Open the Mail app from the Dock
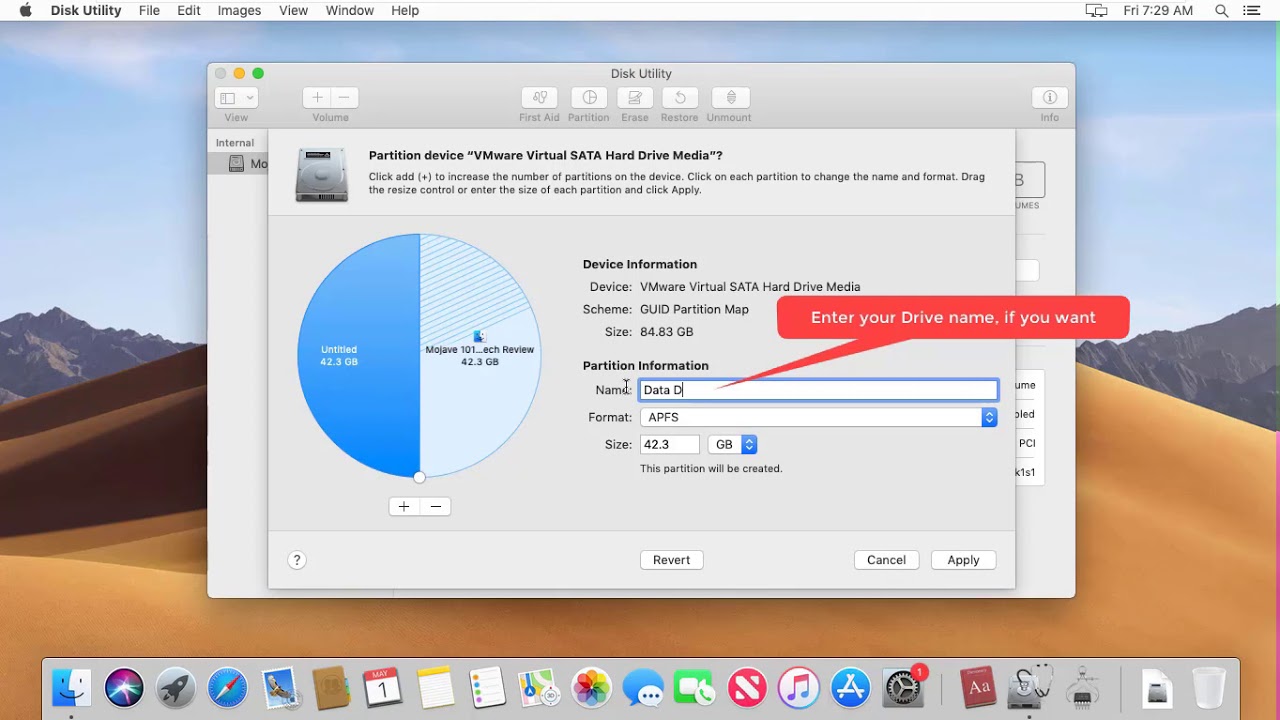1280x720 pixels. click(280, 688)
